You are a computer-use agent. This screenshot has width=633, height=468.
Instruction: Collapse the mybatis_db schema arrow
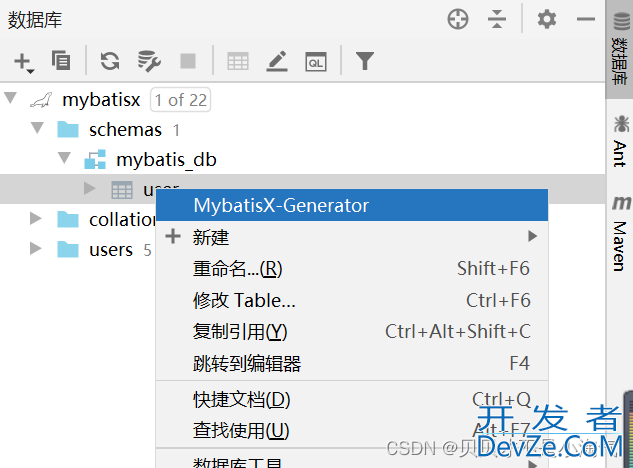64,157
